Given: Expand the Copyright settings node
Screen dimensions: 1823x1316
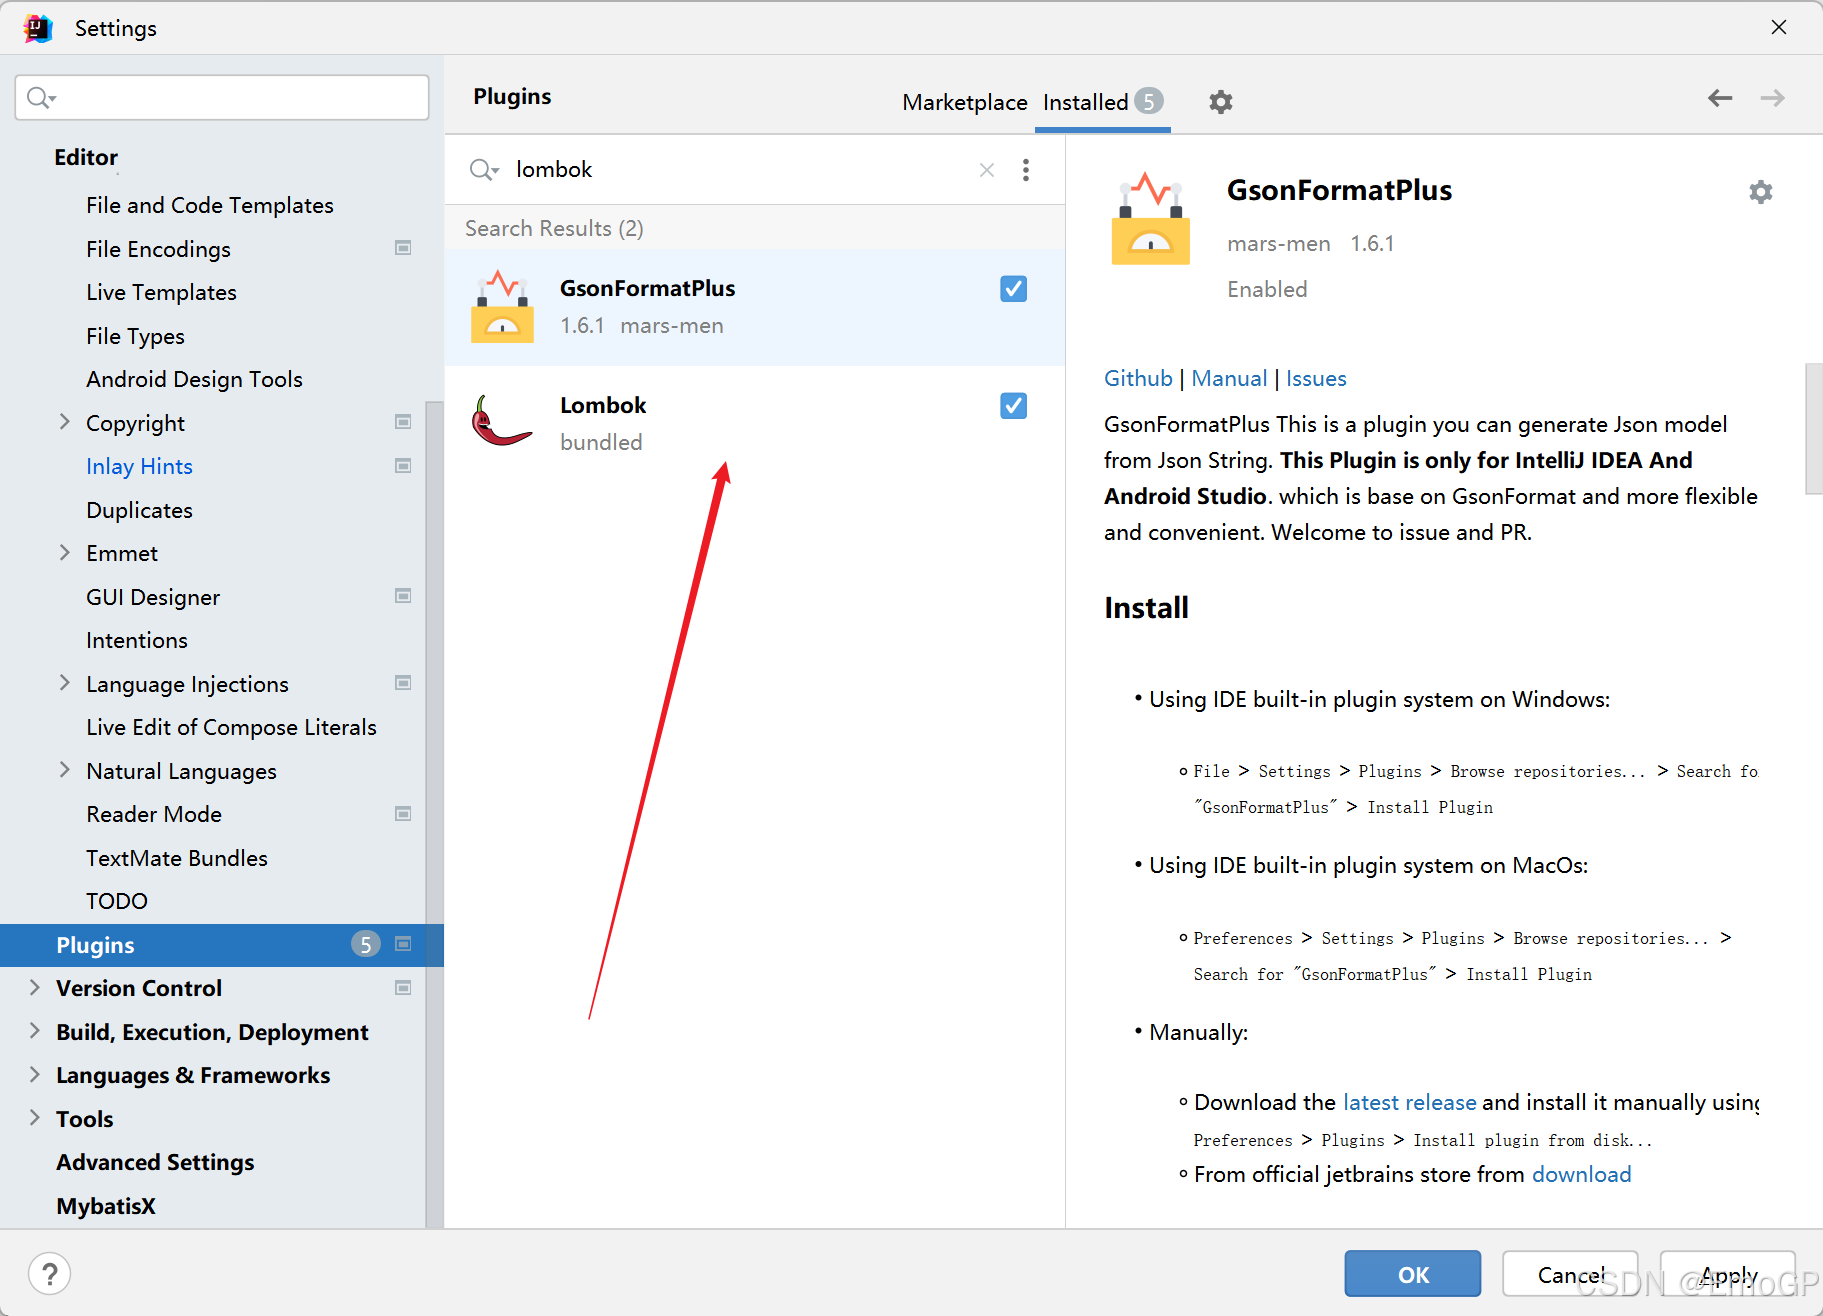Looking at the screenshot, I should 64,422.
